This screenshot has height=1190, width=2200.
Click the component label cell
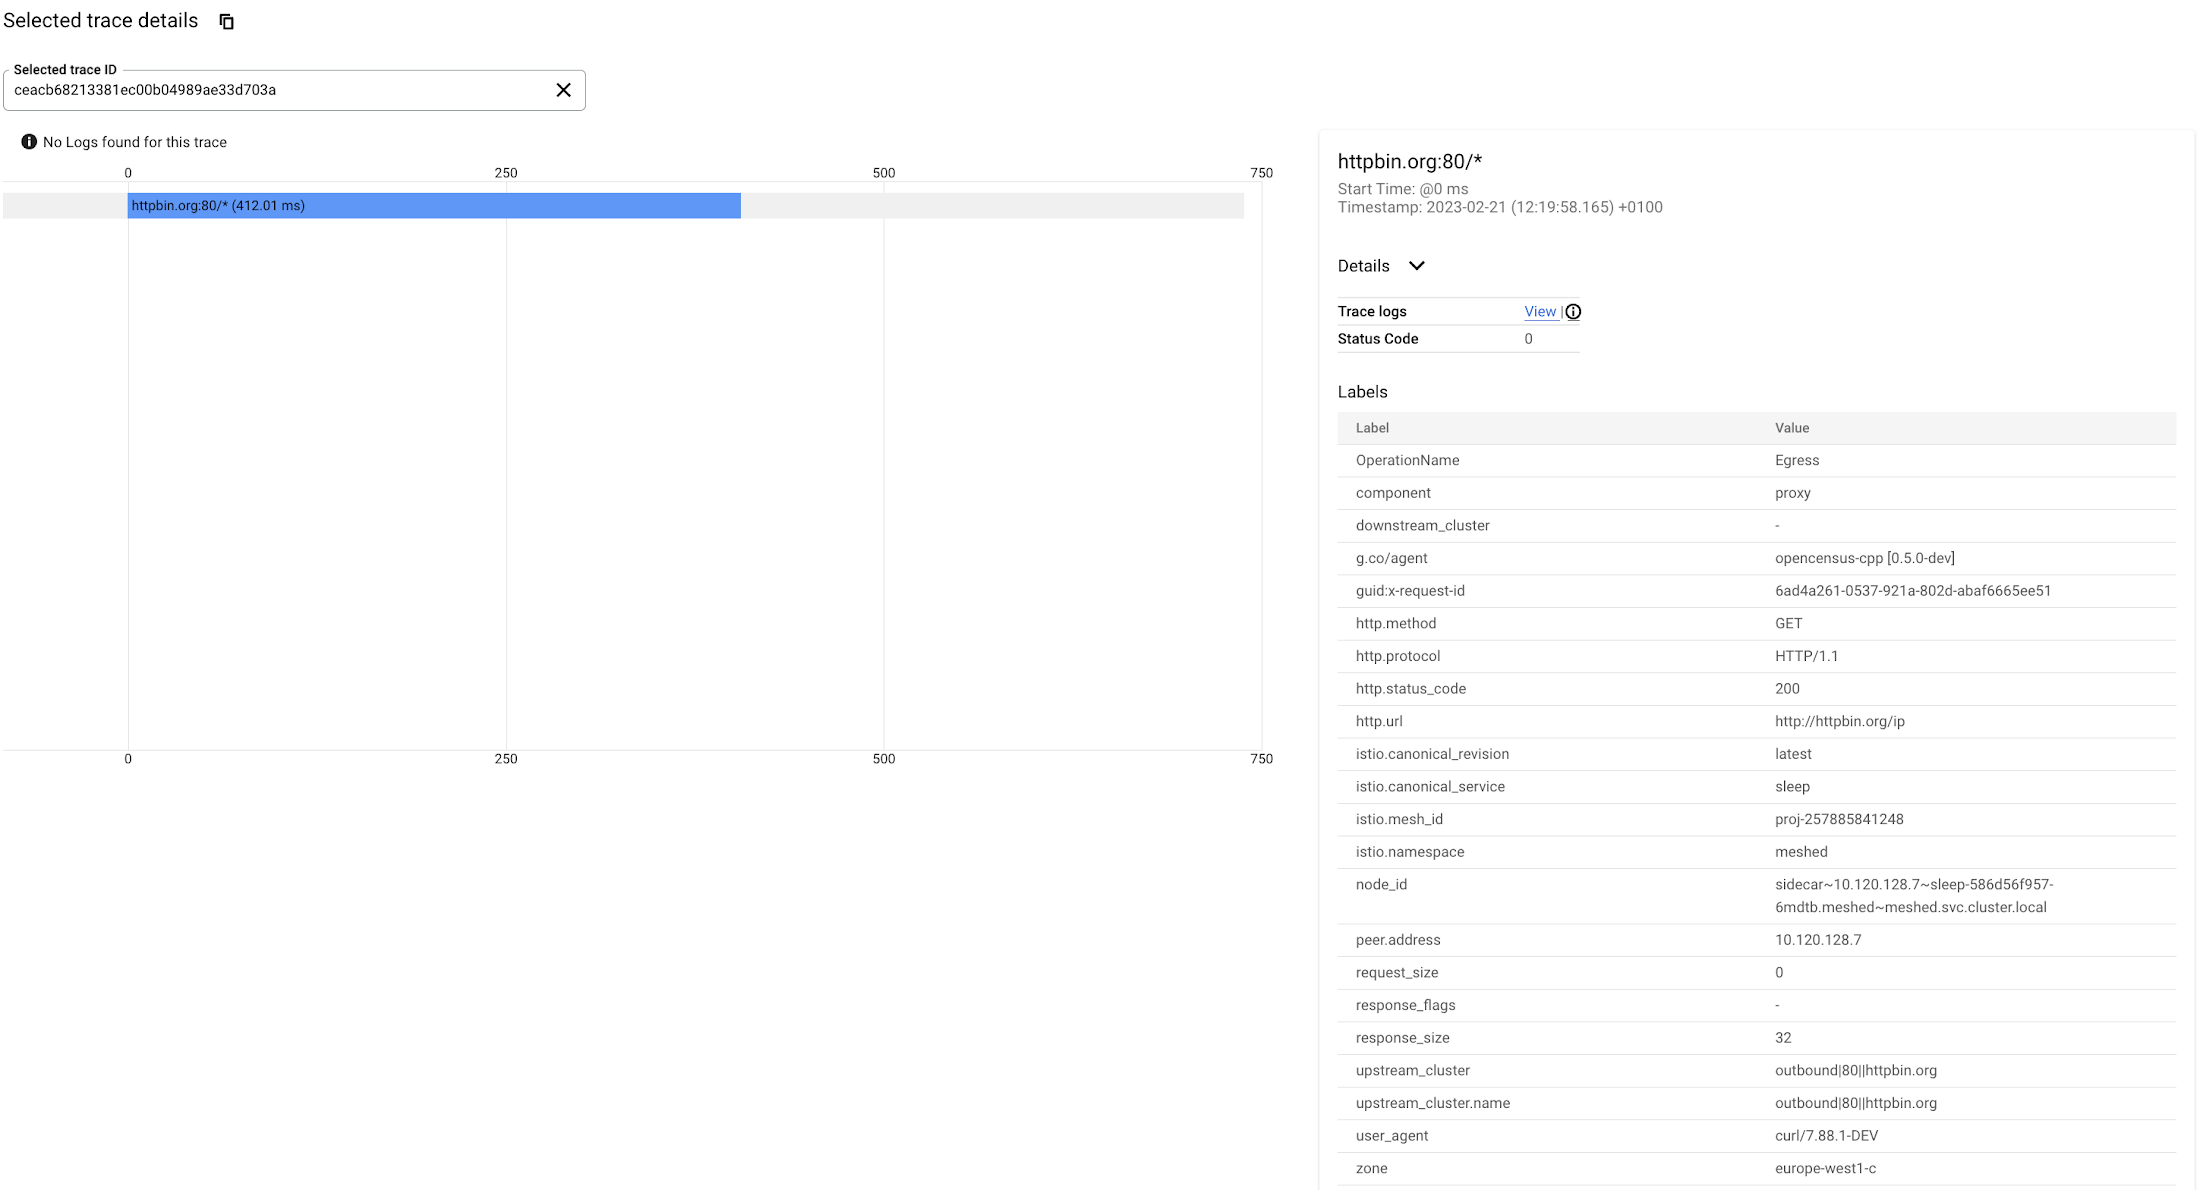(x=1393, y=493)
